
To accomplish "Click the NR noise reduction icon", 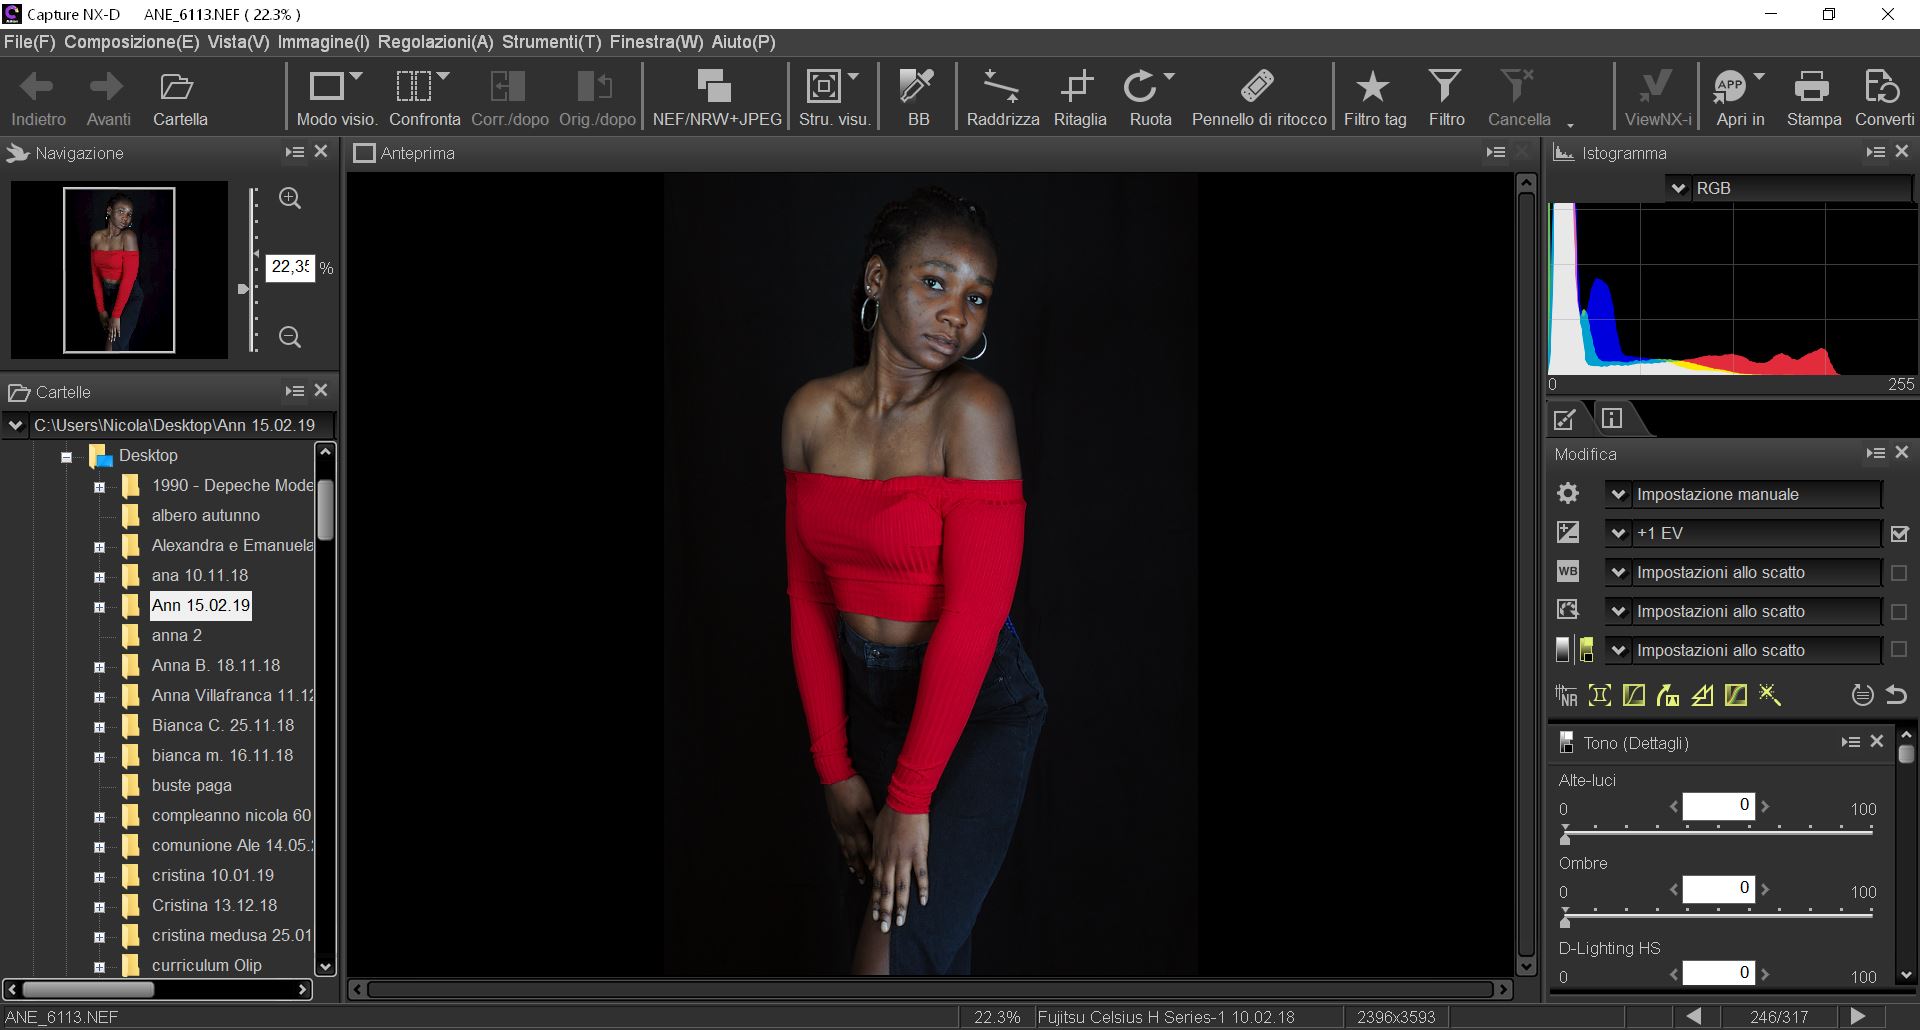I will (1565, 695).
